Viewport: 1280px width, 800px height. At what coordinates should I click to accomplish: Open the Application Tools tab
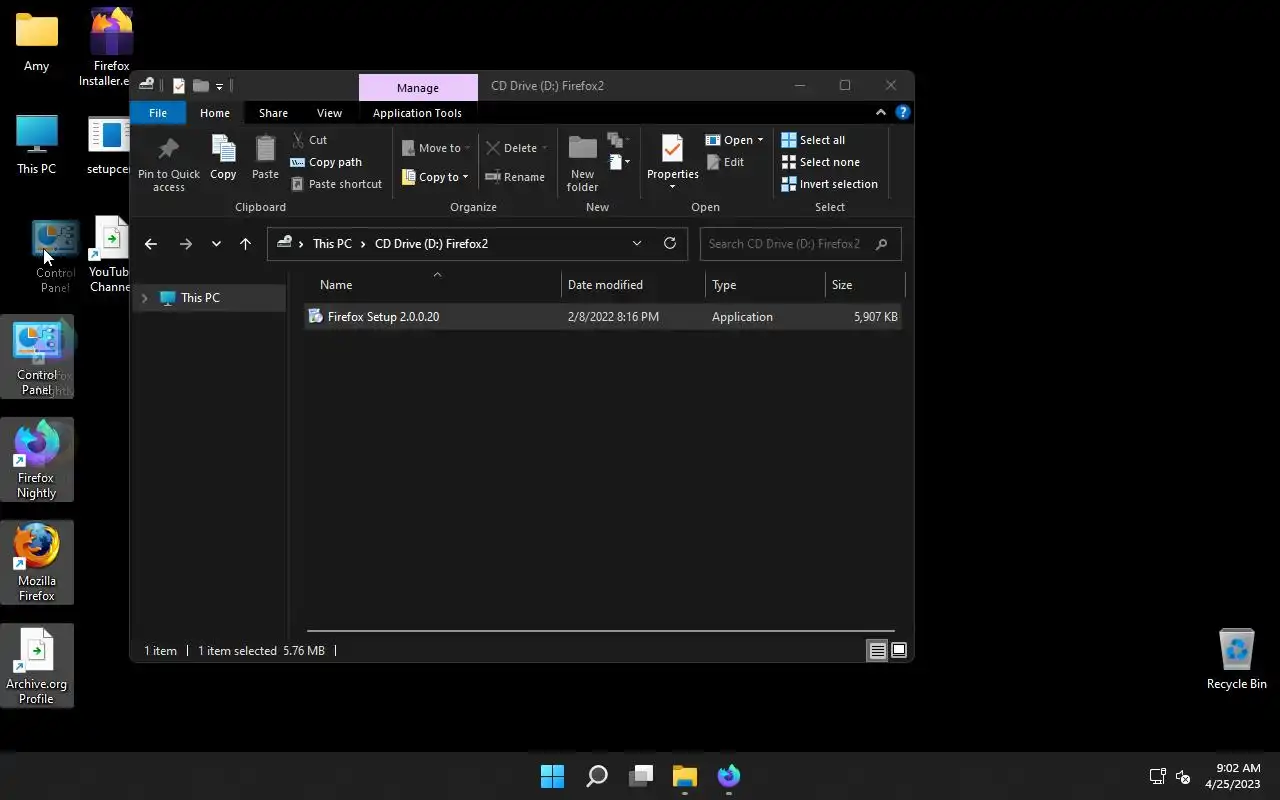(417, 113)
